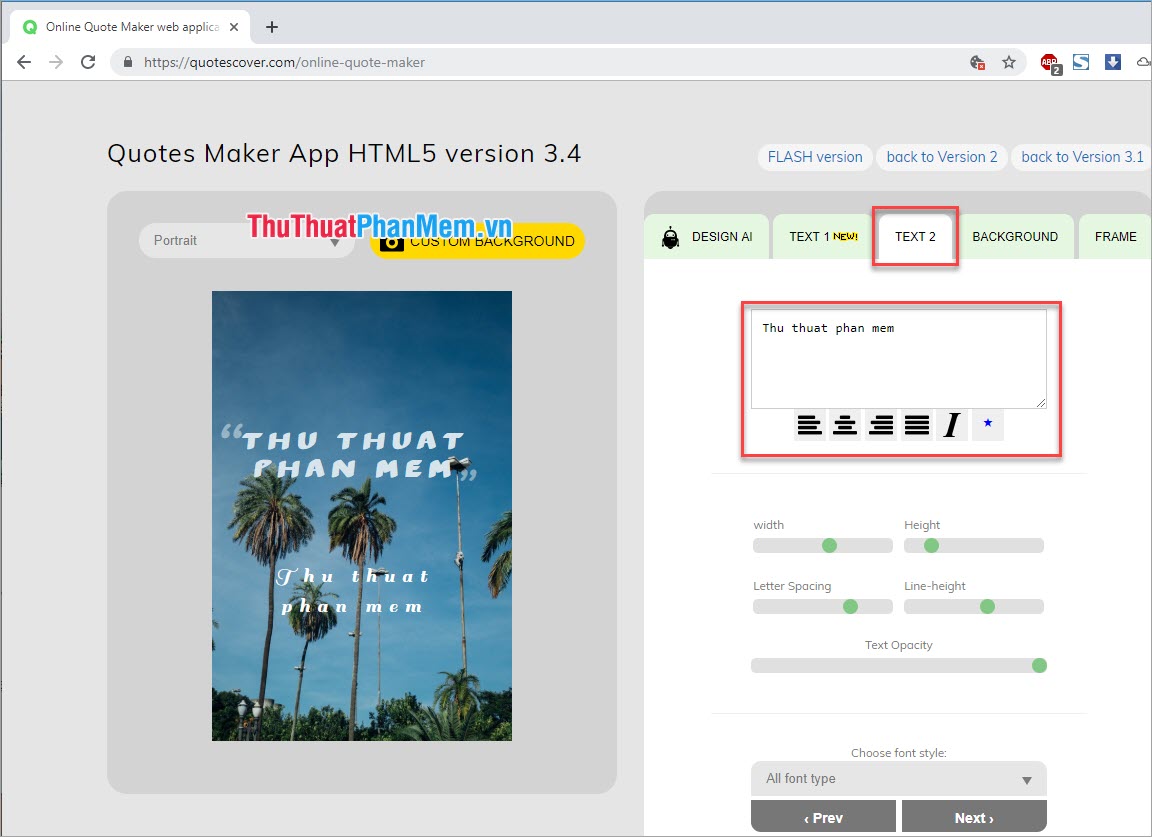
Task: Toggle italic formatting for the quote text
Action: coord(951,424)
